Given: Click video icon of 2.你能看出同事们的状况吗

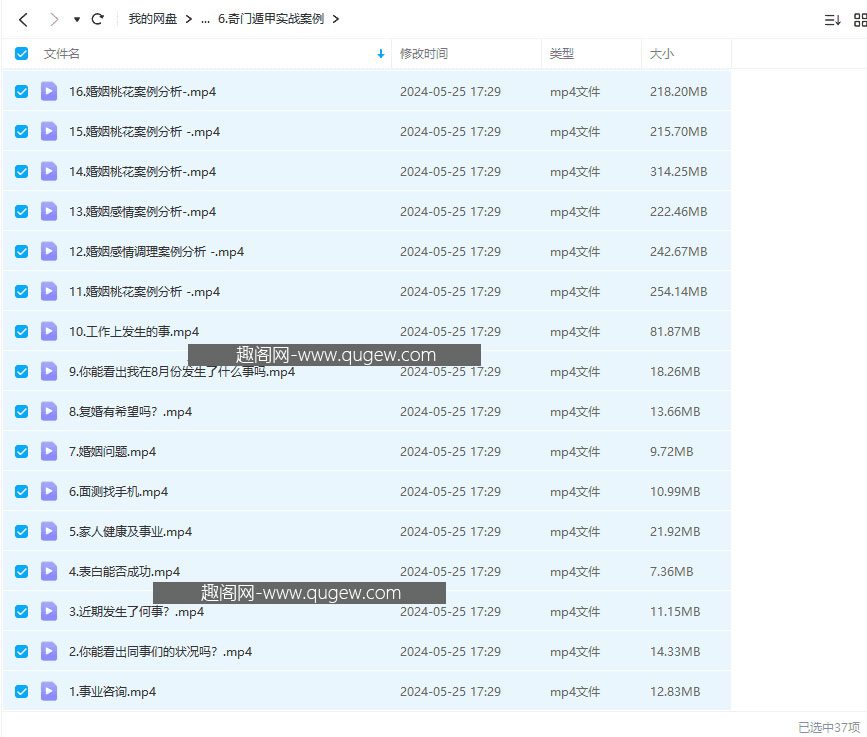Looking at the screenshot, I should click(x=49, y=651).
